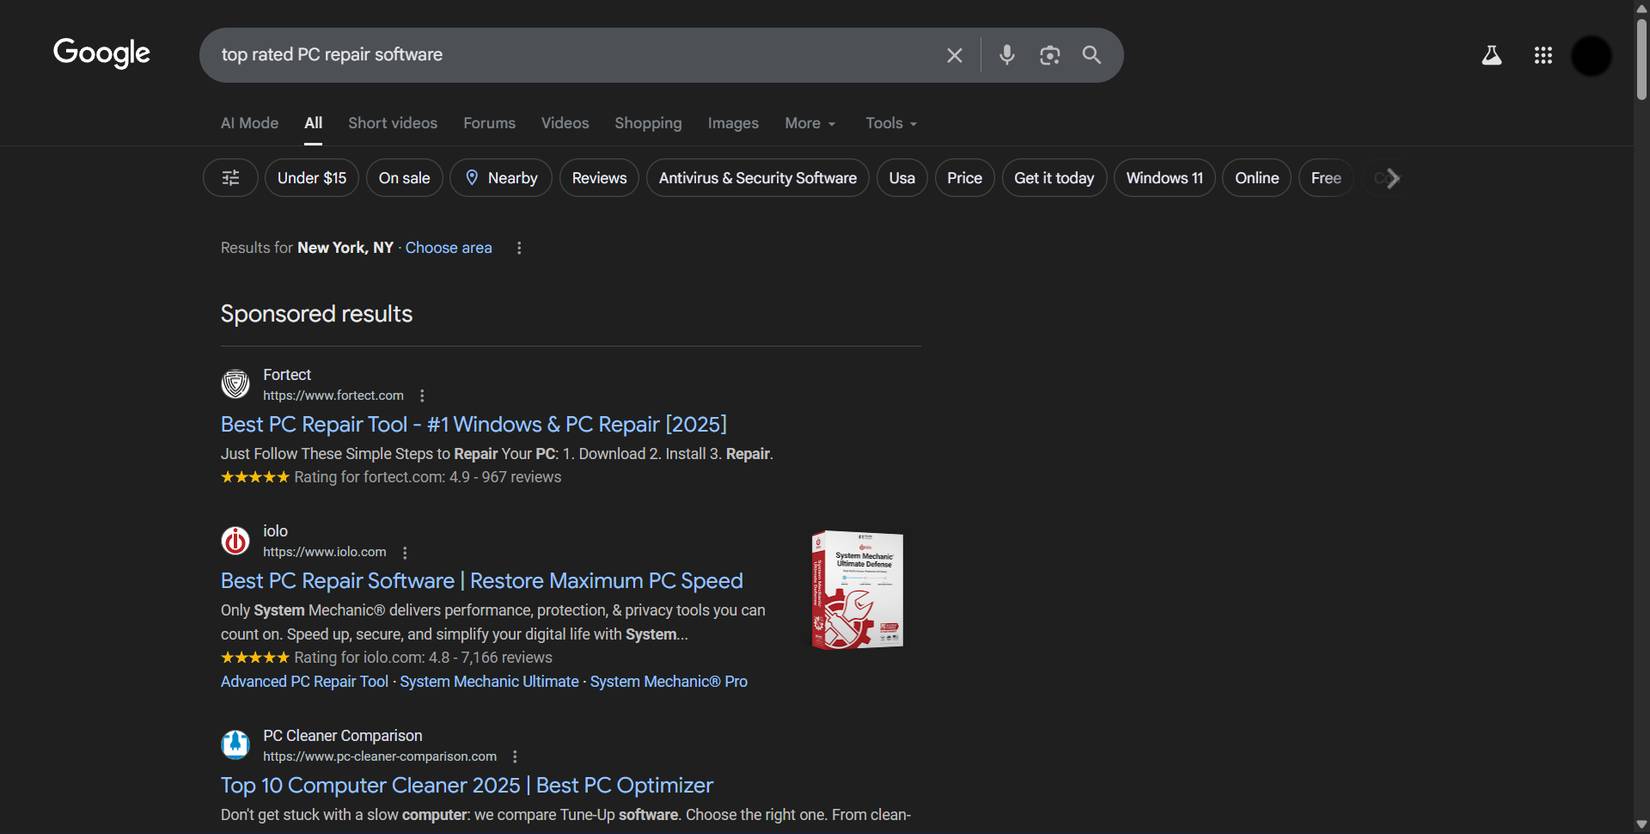Open the Forums tab
The height and width of the screenshot is (834, 1650).
point(489,123)
